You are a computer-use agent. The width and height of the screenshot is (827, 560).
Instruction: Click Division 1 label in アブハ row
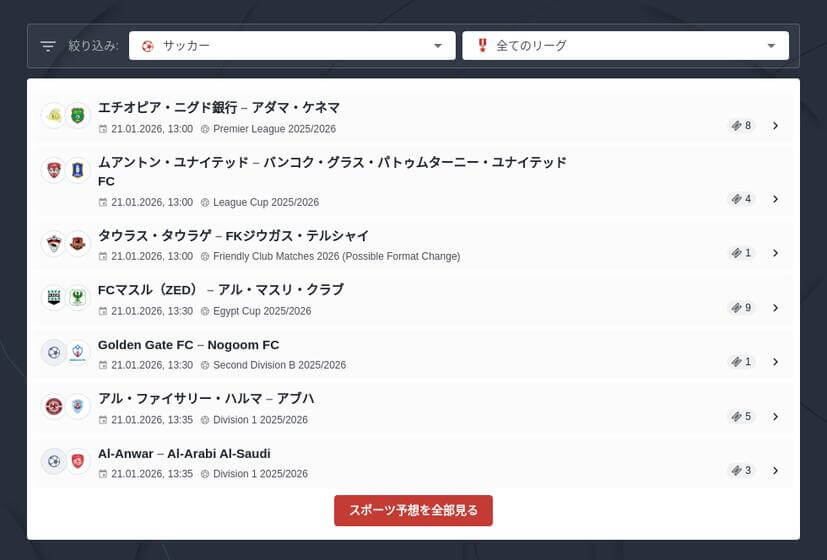pos(260,420)
